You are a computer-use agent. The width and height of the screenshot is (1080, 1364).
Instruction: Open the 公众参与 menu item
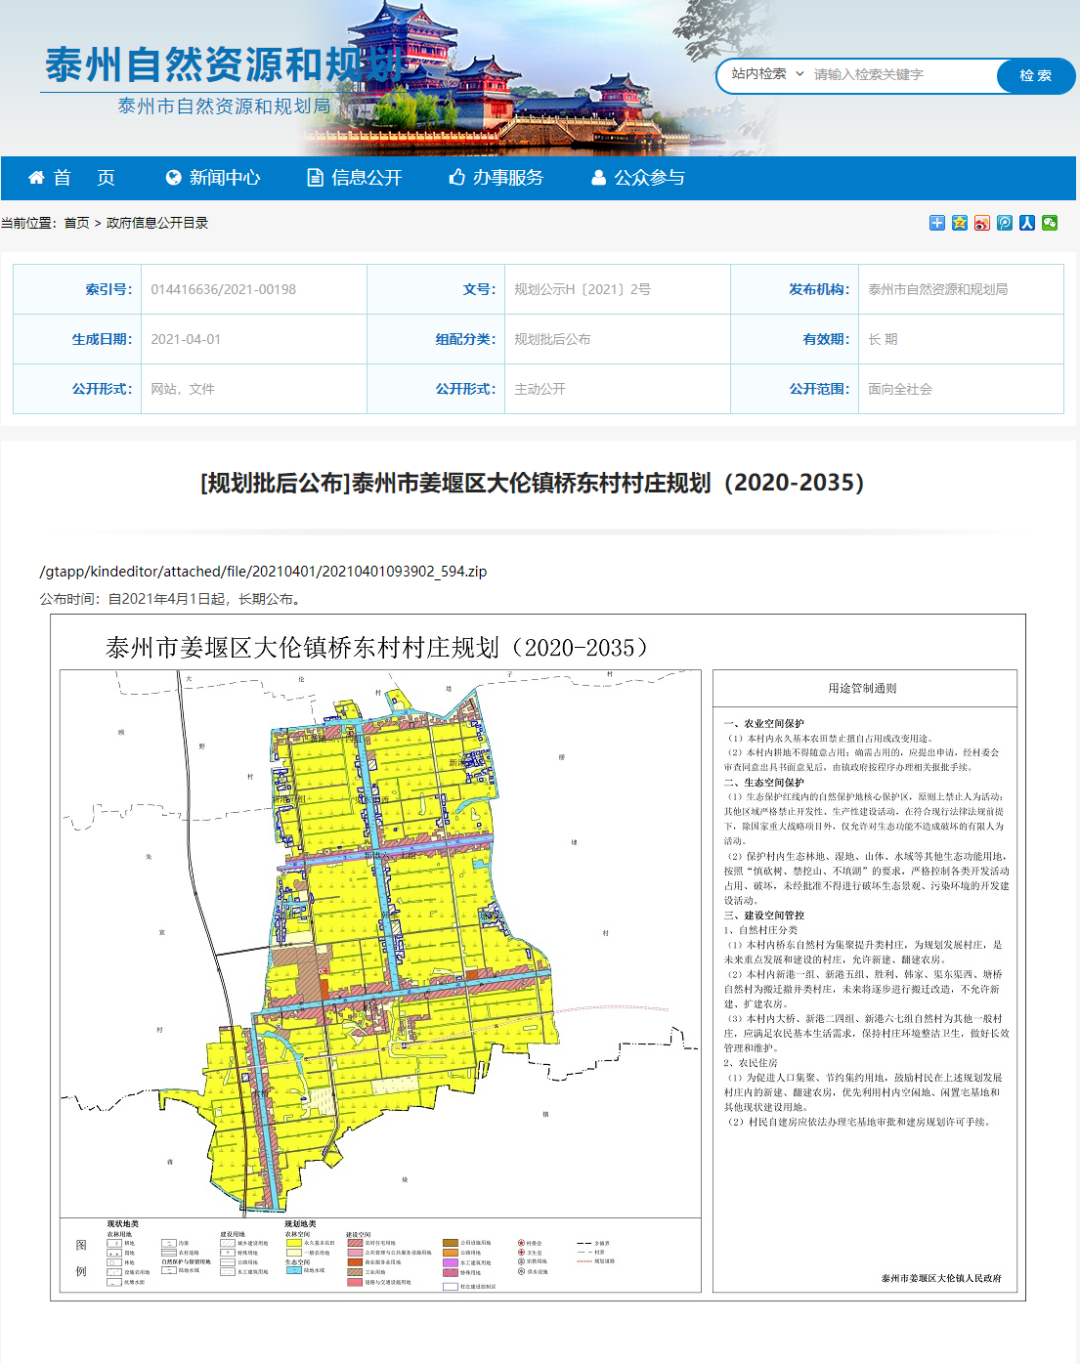pos(638,178)
